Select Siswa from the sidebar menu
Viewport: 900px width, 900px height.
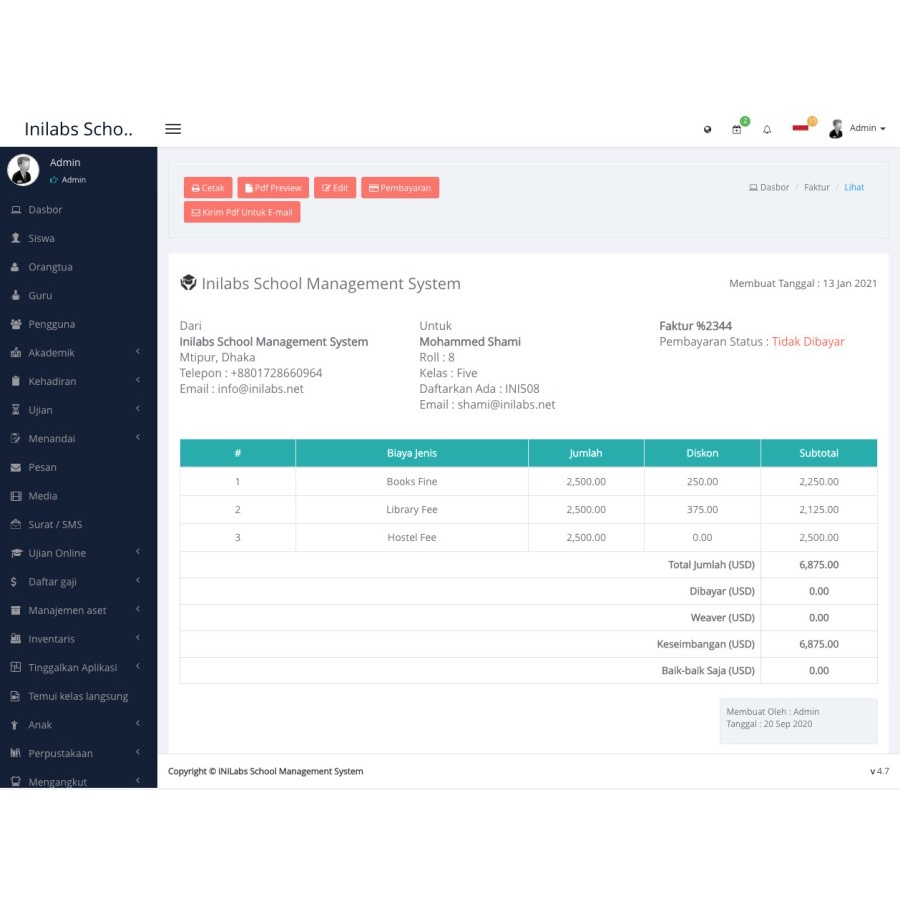[x=42, y=238]
